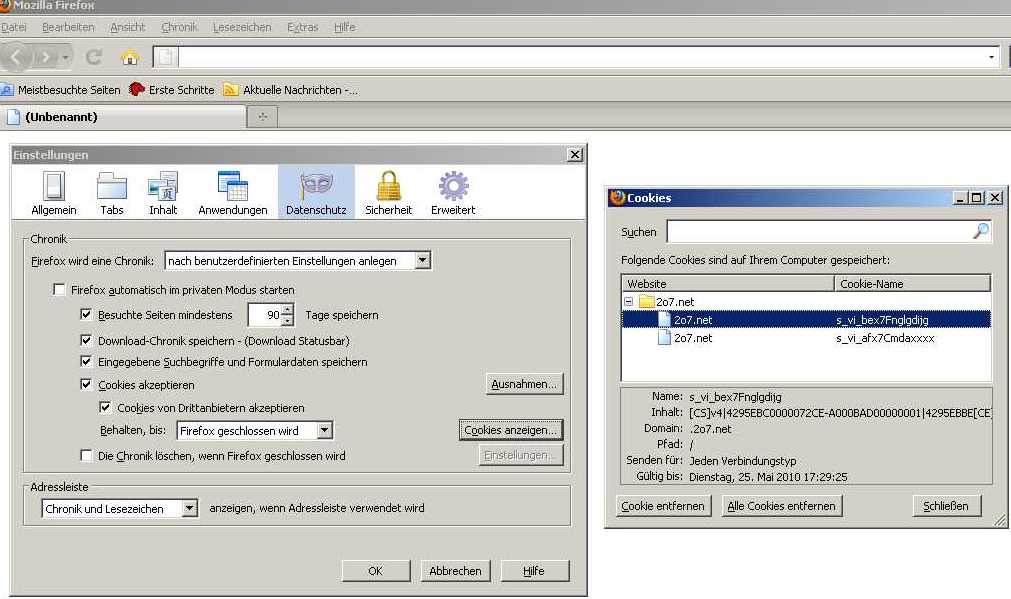1011x599 pixels.
Task: Toggle Eingegebene Suchbegriffe und Formulardaten speichern
Action: click(86, 361)
